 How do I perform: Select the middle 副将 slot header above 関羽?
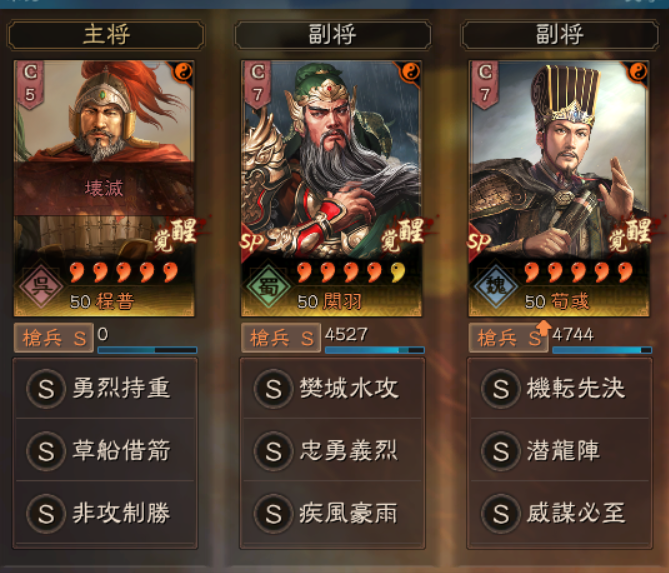click(333, 35)
